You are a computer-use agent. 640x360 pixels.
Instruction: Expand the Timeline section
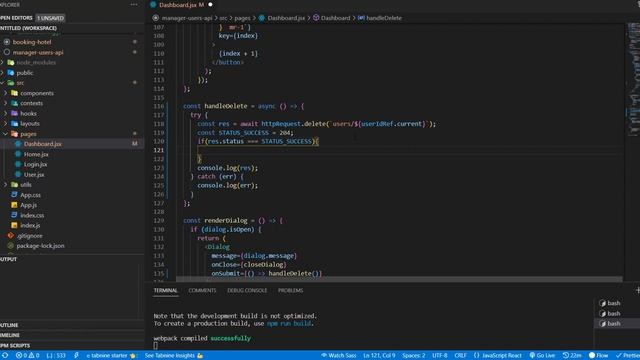10,335
